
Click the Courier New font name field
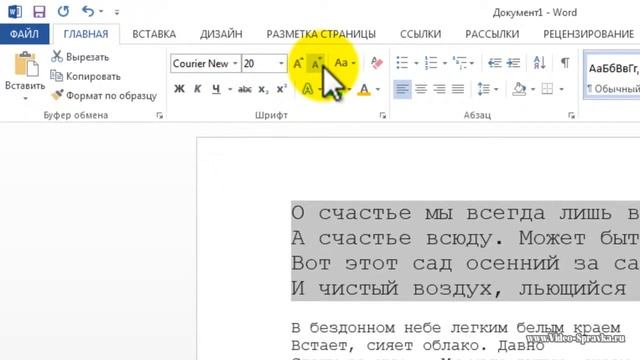coord(201,64)
